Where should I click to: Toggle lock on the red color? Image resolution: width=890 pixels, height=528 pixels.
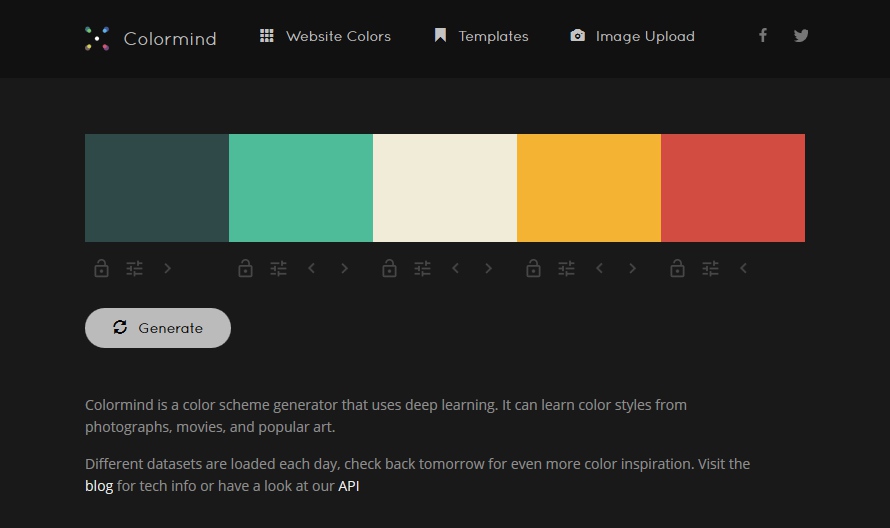pyautogui.click(x=677, y=268)
